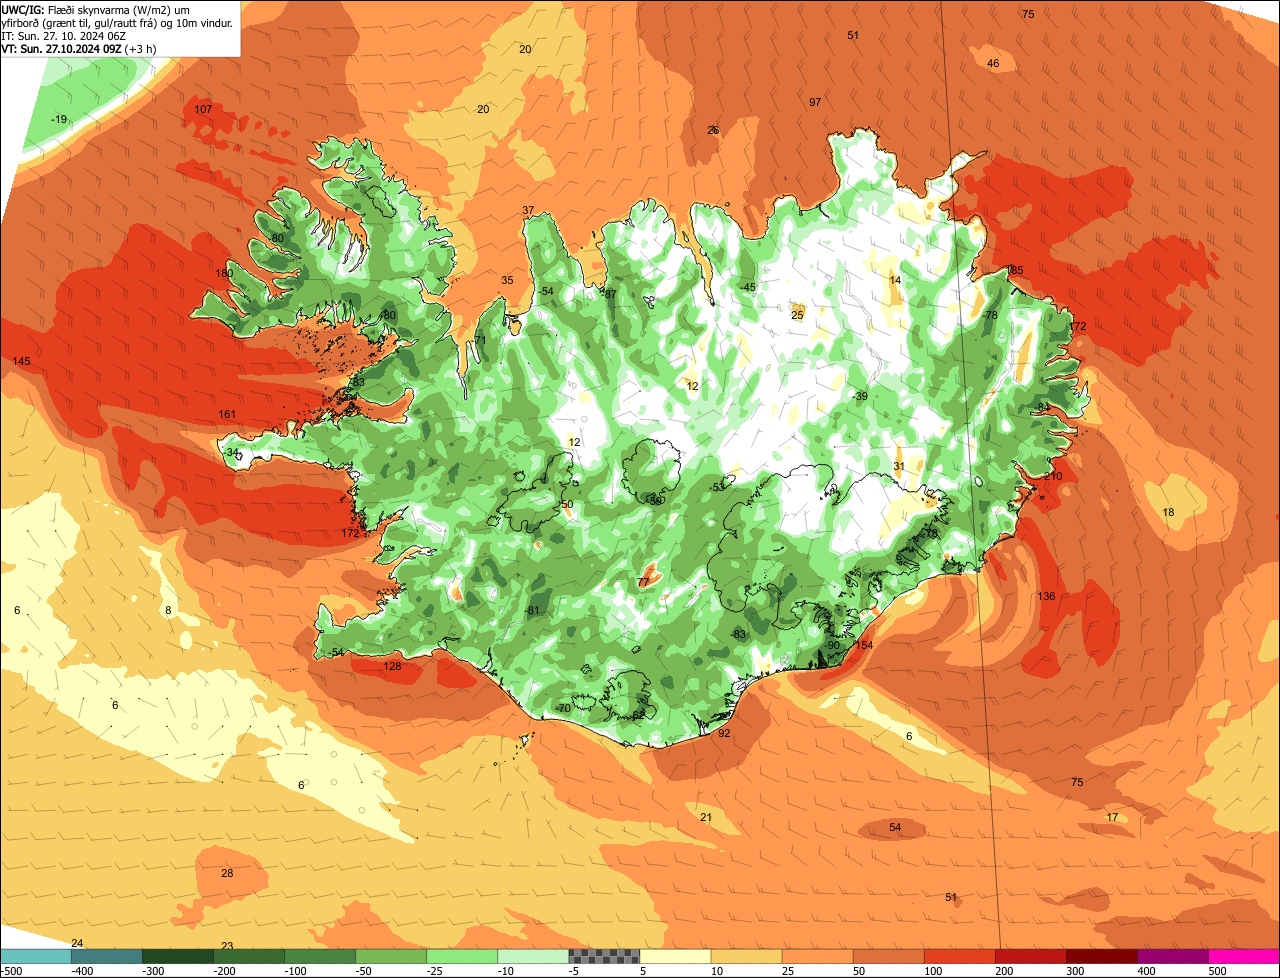
Task: Pick the magenta swatch right of the 500 label
Action: point(1244,956)
